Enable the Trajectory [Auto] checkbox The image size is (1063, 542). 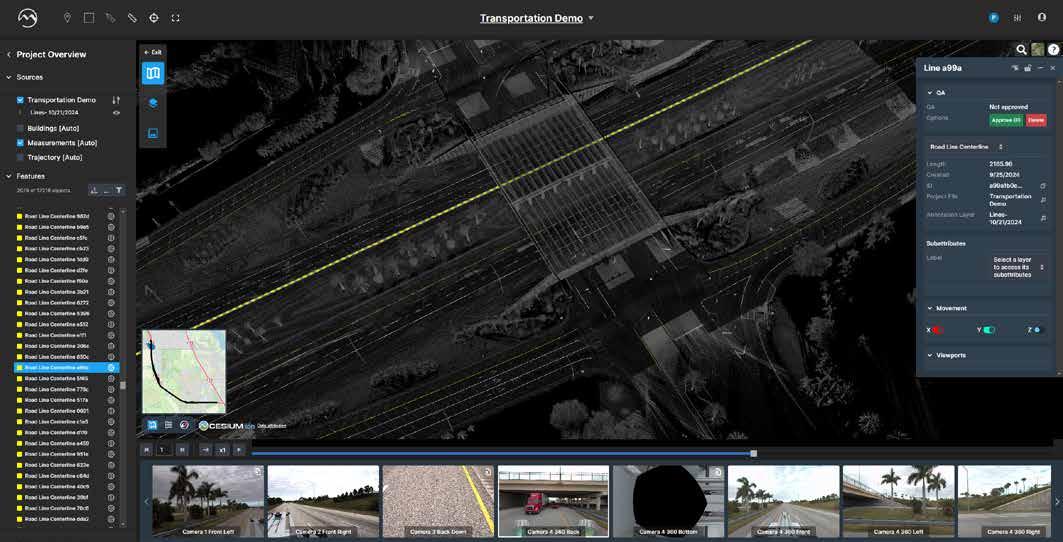pos(20,157)
